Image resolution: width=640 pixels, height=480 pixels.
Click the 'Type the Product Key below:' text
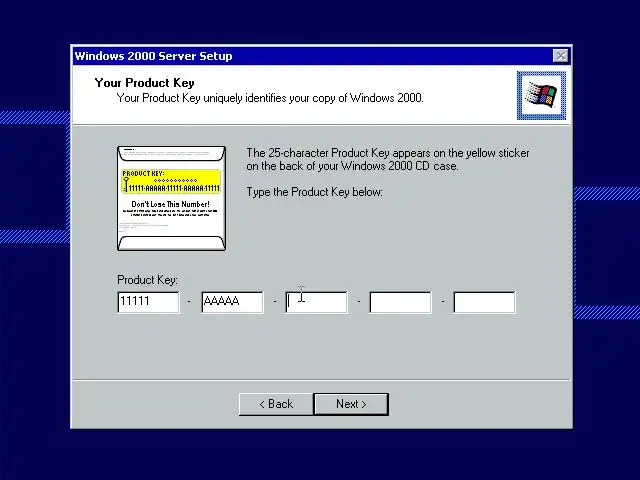point(315,192)
